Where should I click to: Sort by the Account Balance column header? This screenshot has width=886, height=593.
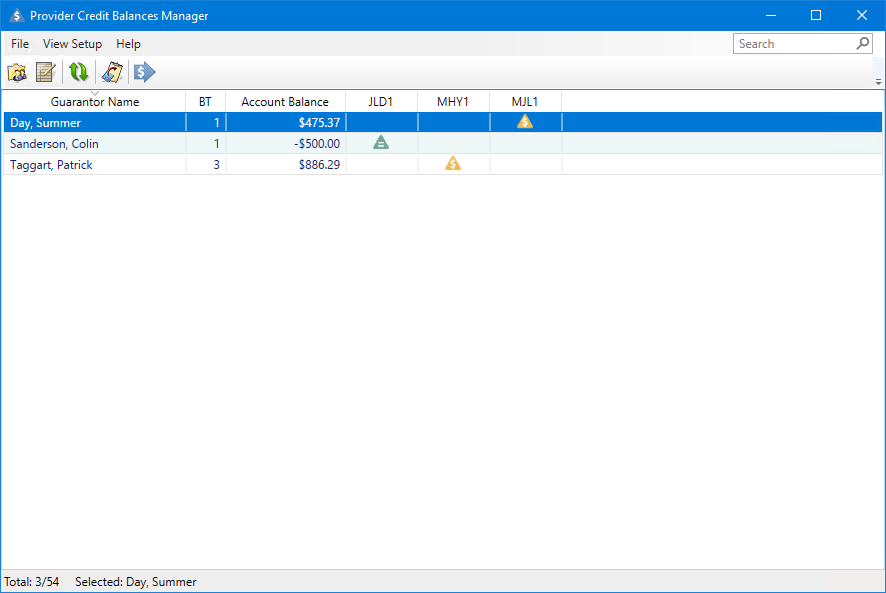click(285, 102)
